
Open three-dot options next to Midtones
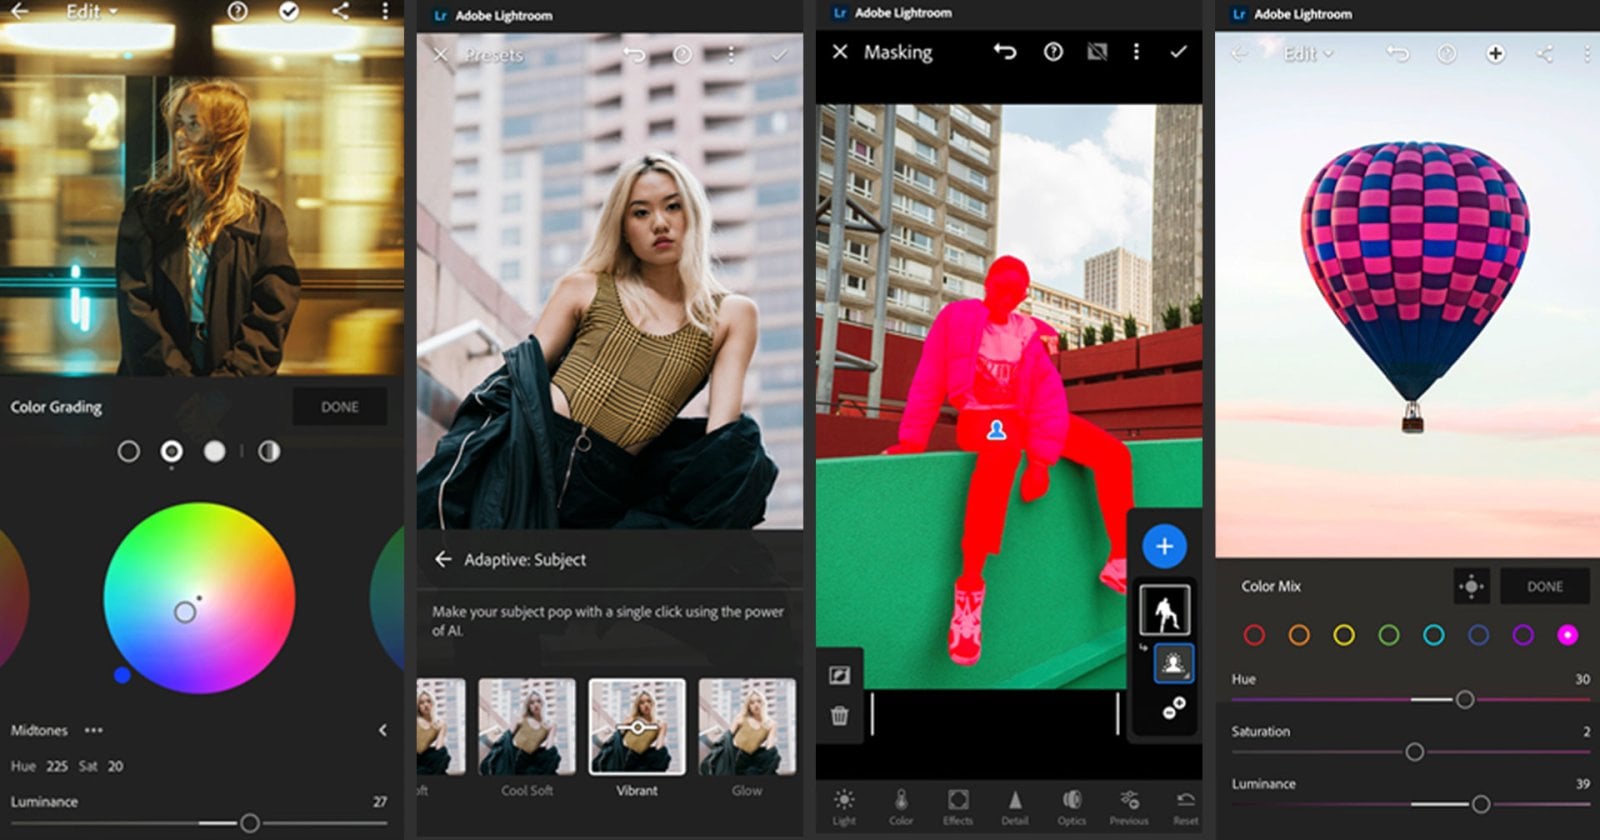click(94, 731)
